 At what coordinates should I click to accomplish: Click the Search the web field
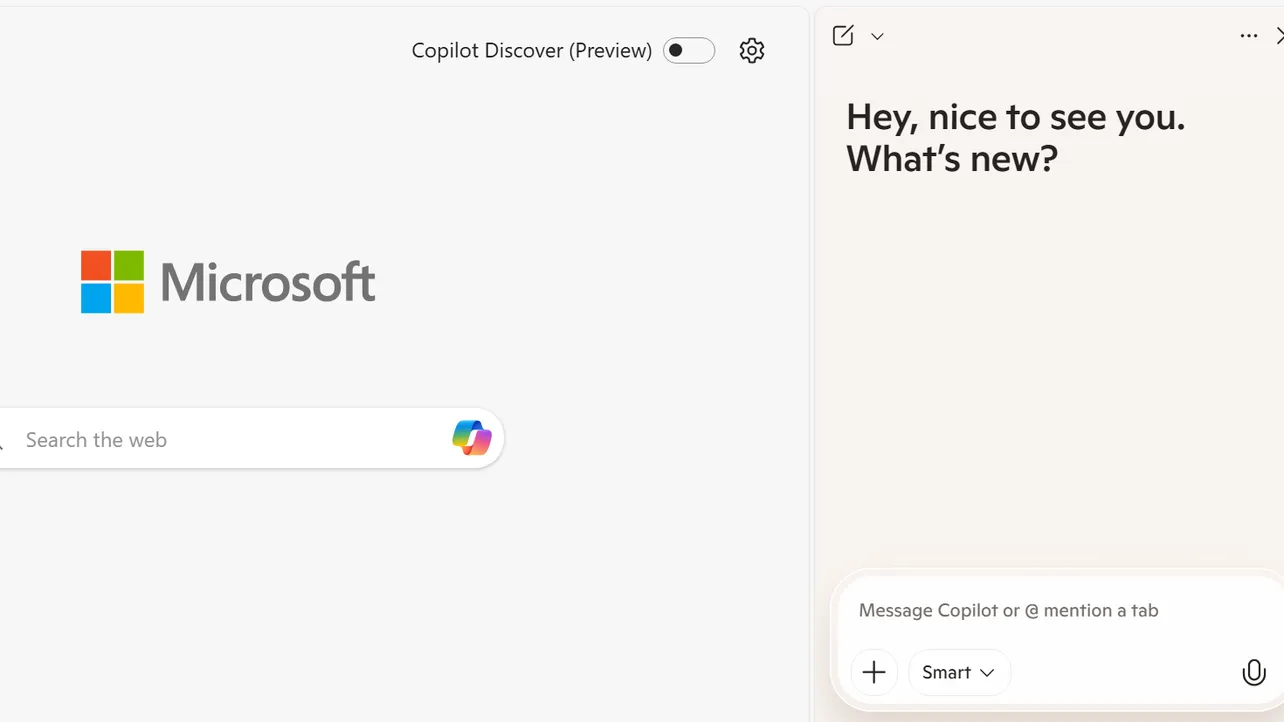tap(200, 439)
